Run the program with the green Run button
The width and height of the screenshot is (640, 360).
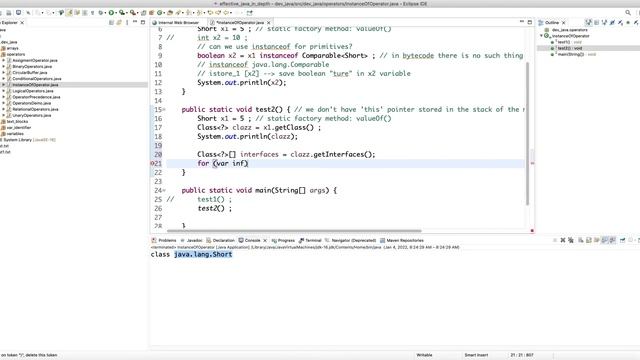[111, 13]
